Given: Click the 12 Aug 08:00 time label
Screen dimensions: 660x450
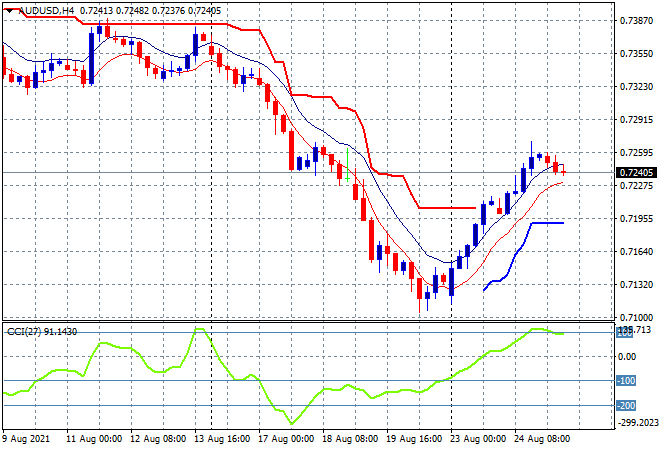Looking at the screenshot, I should 158,439.
